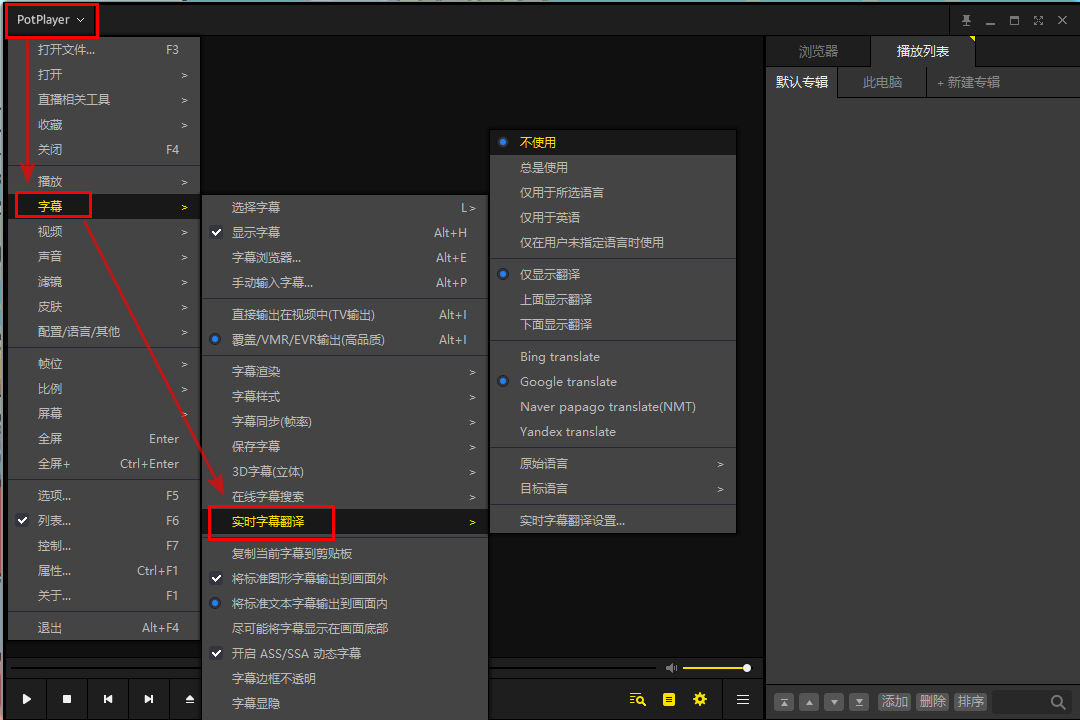Screen dimensions: 1080x720
Task: Click 退出 menu item
Action: tap(104, 628)
